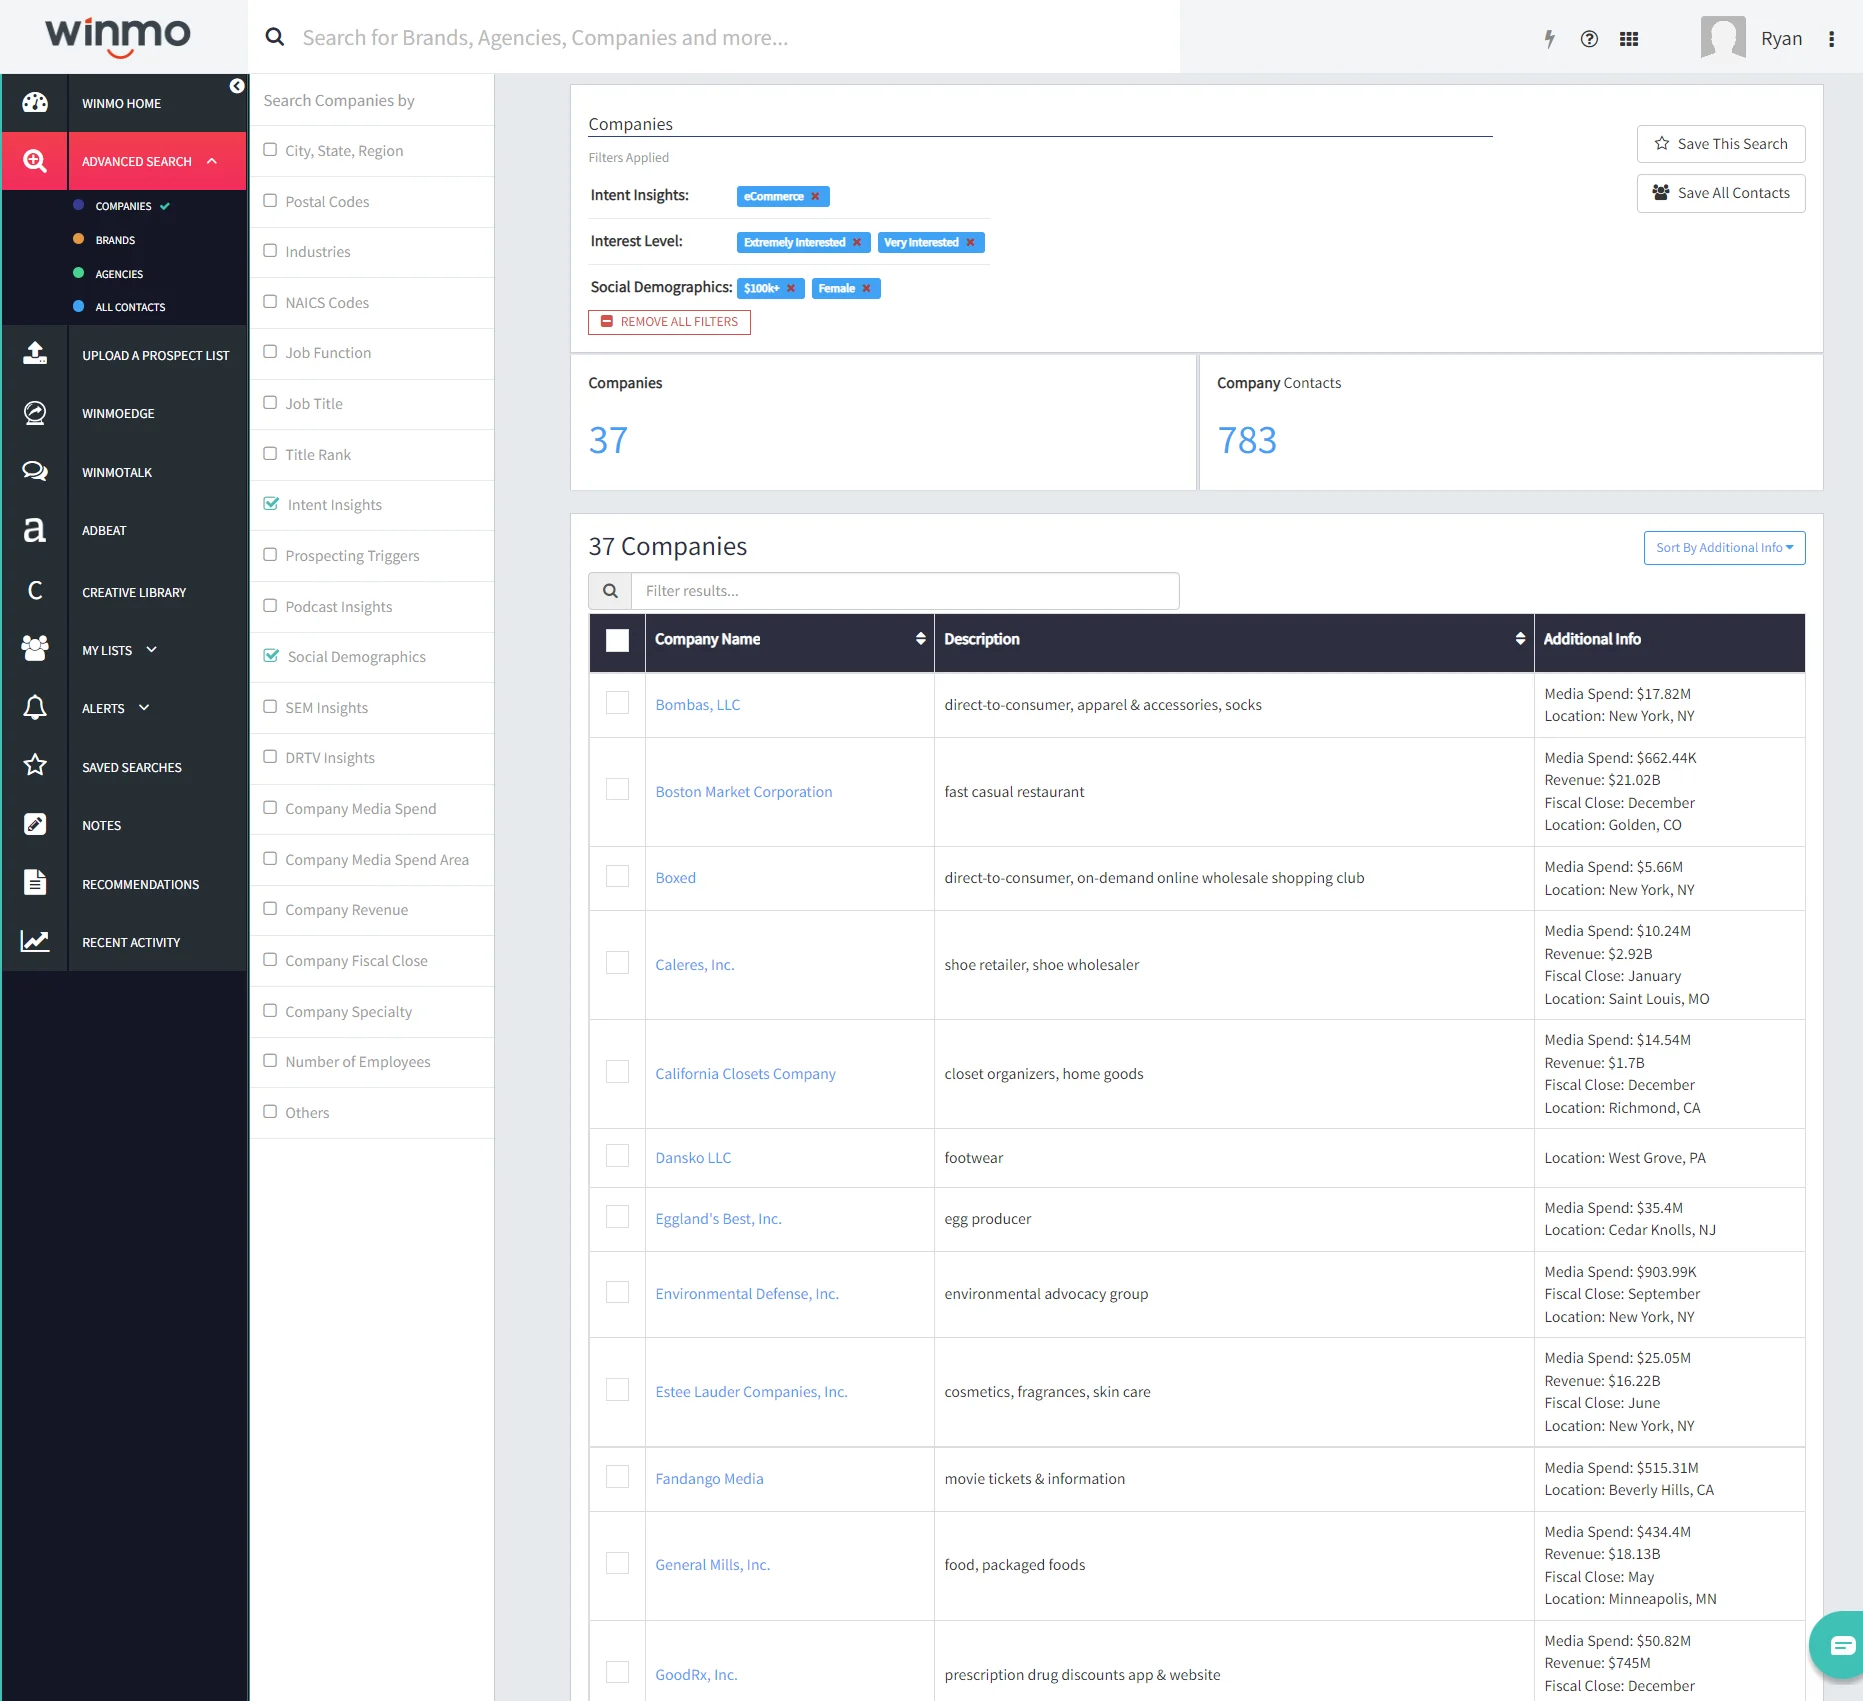
Task: Toggle the select-all companies checkbox
Action: pyautogui.click(x=618, y=640)
